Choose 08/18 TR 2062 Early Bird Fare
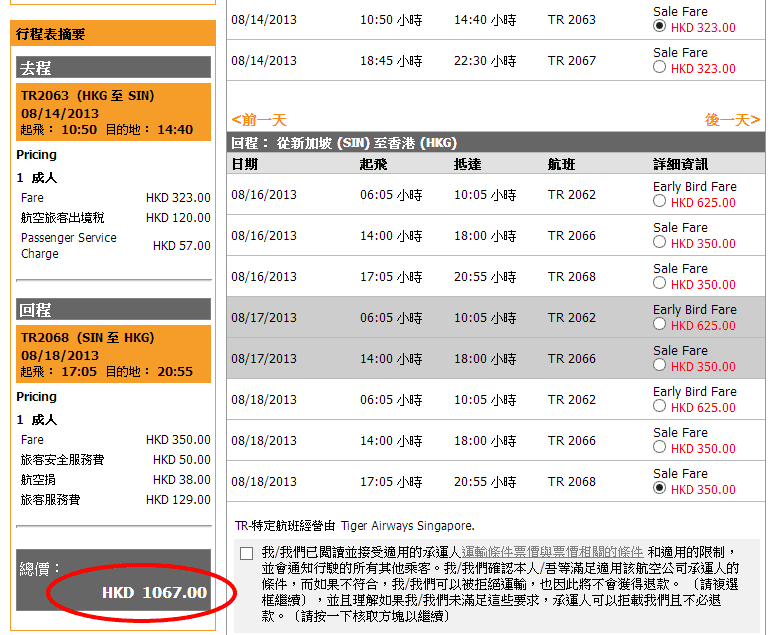773x635 pixels. [659, 407]
